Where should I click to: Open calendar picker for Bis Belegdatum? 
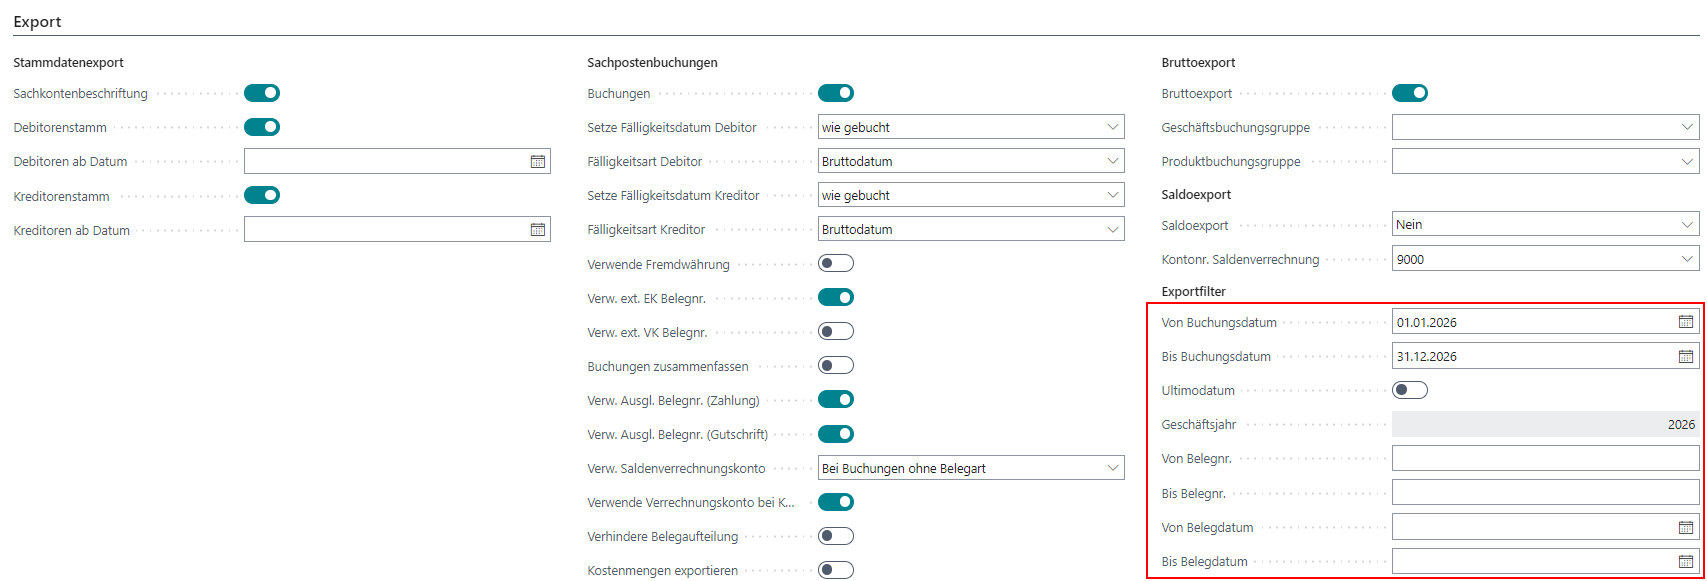[1686, 561]
